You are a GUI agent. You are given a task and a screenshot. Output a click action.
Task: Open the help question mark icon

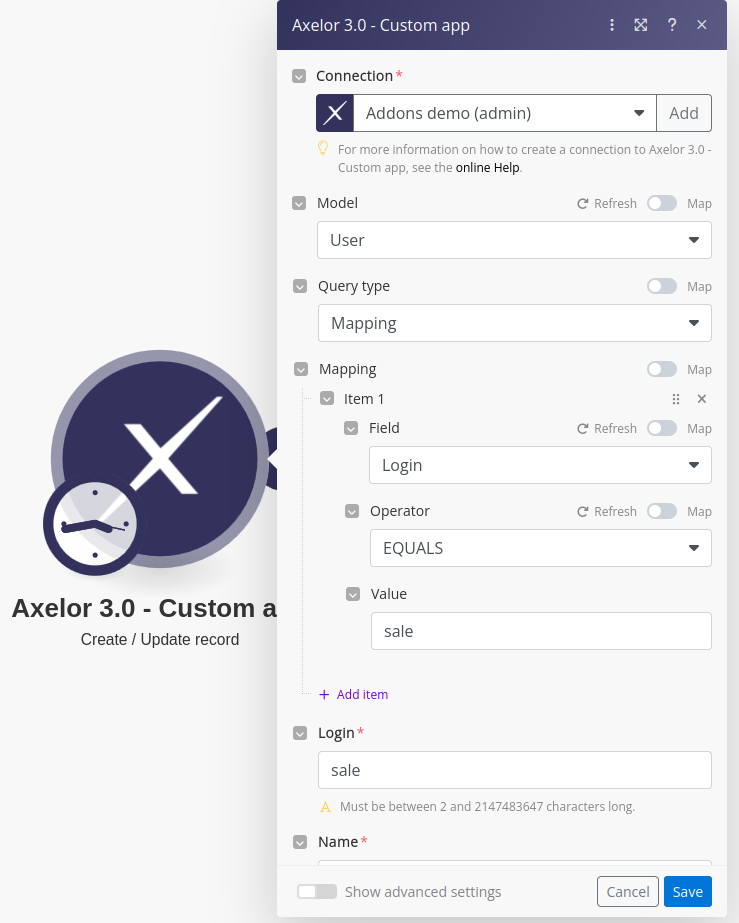(x=672, y=25)
